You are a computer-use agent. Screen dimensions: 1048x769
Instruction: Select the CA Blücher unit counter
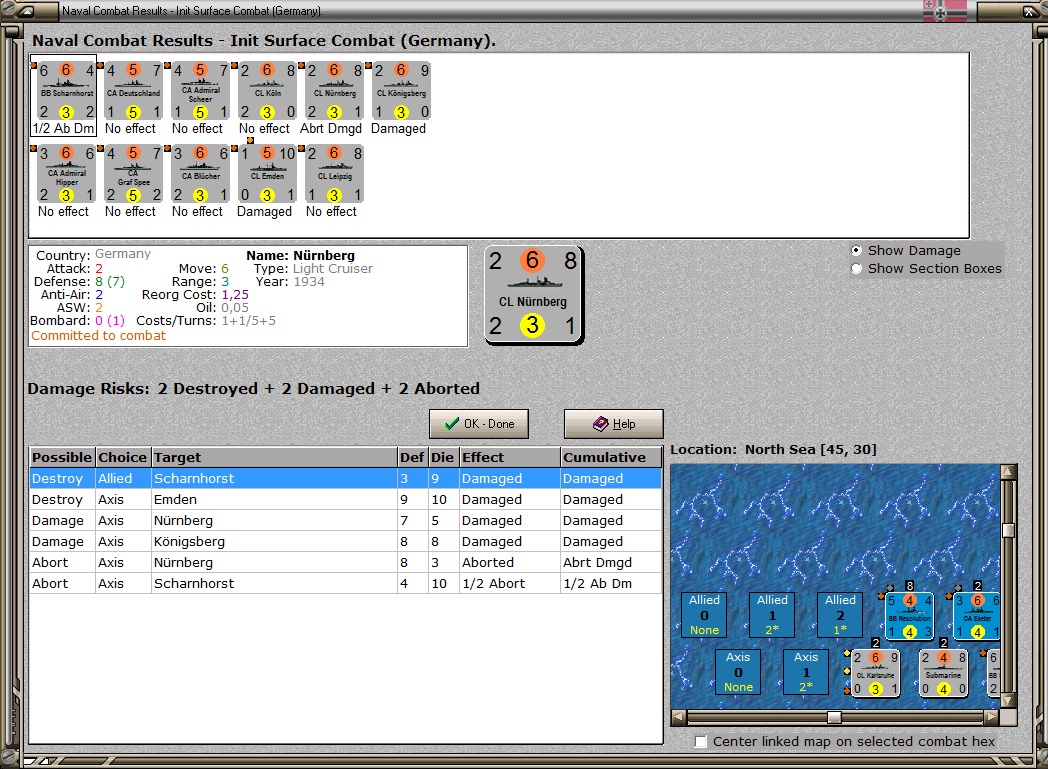click(x=200, y=174)
